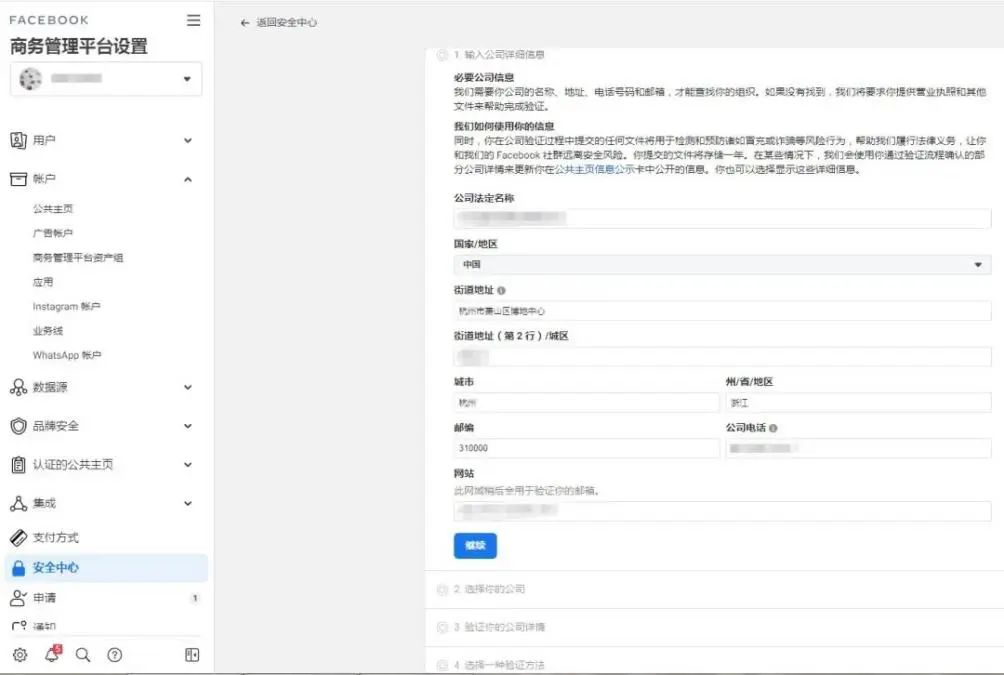1004x675 pixels.
Task: Collapse the 帐户 section chevron
Action: coord(186,180)
